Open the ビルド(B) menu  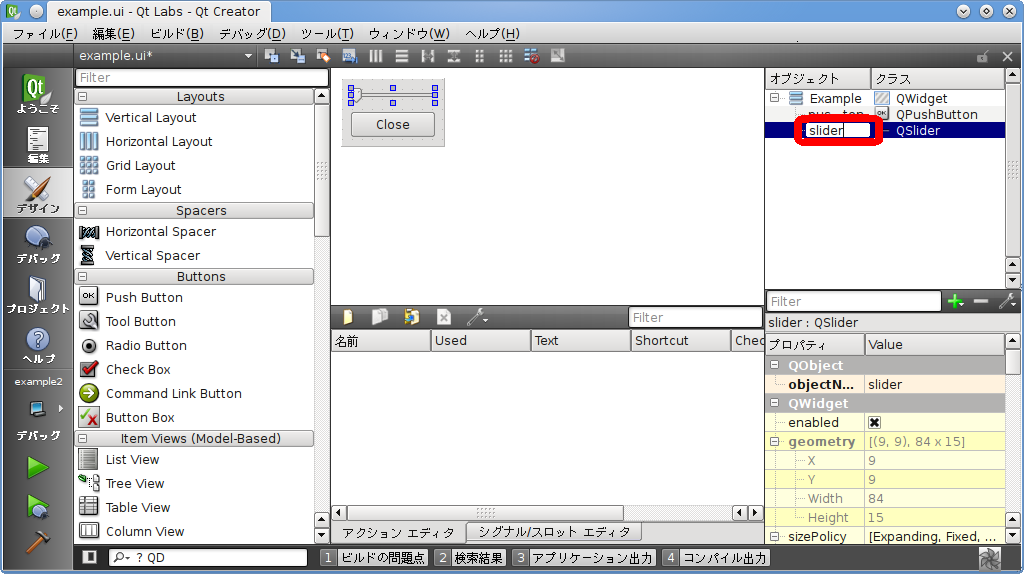pos(176,33)
